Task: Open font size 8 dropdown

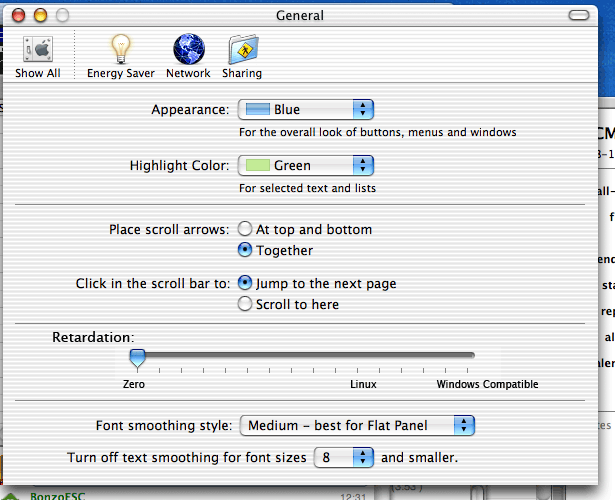Action: coord(344,457)
